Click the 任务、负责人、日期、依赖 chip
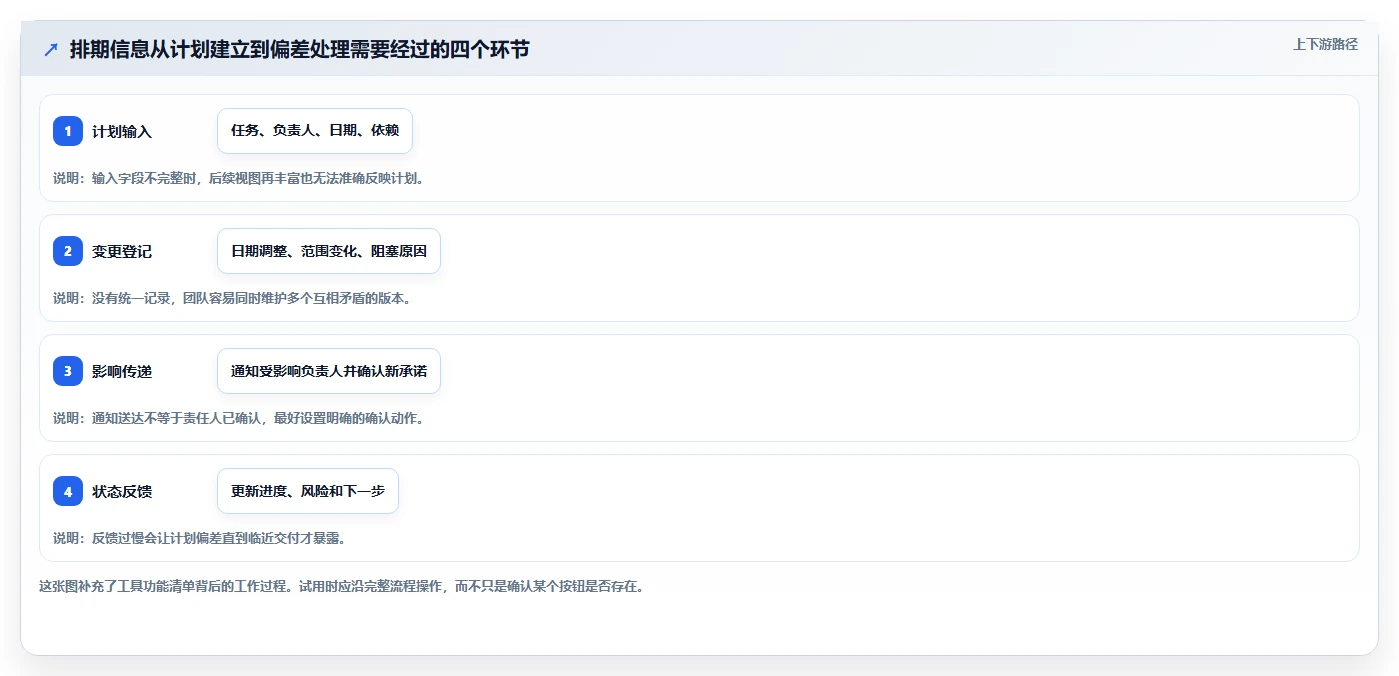 315,131
